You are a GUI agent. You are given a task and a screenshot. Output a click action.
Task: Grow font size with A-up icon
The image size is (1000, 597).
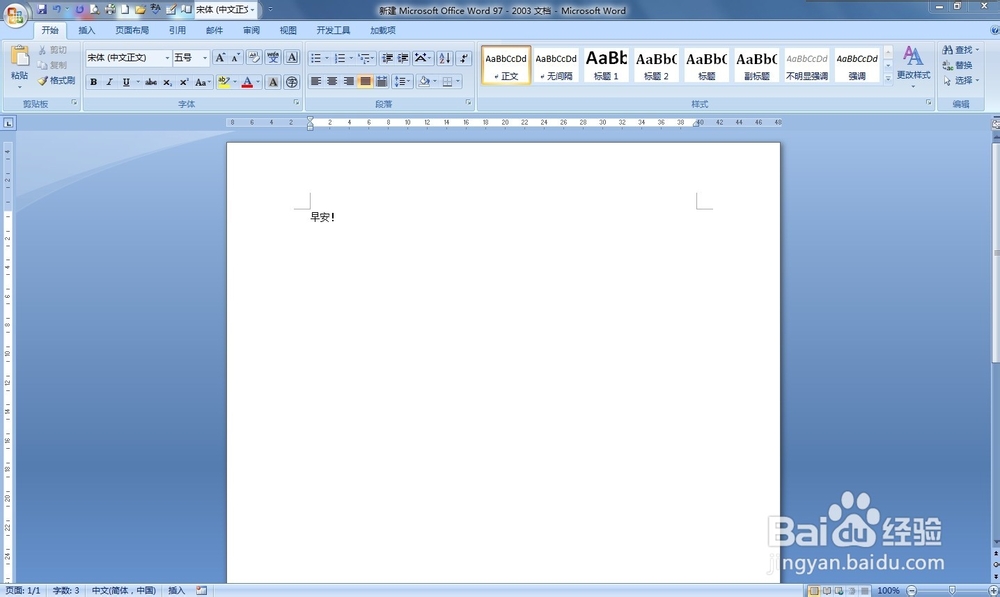tap(220, 58)
